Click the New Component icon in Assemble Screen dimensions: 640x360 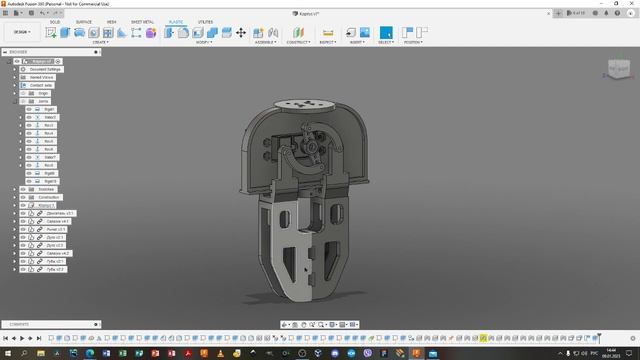tap(258, 33)
